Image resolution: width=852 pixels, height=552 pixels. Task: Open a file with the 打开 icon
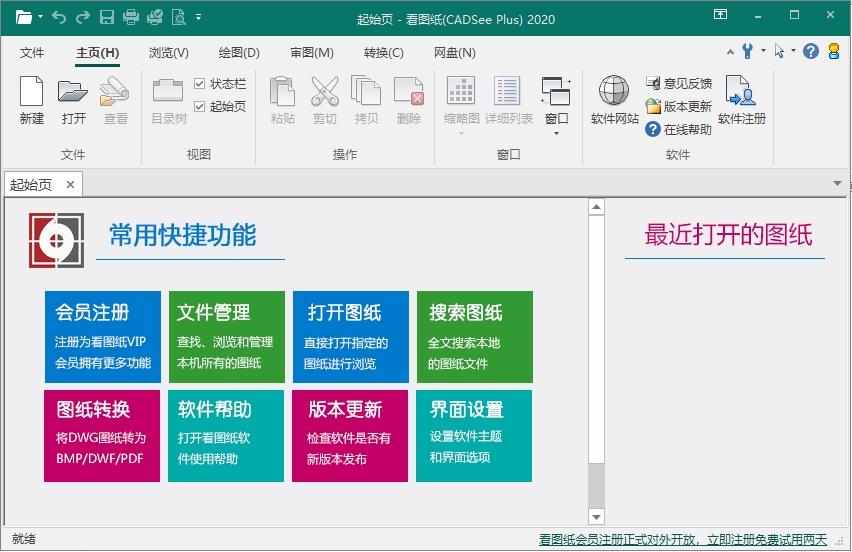click(x=73, y=92)
